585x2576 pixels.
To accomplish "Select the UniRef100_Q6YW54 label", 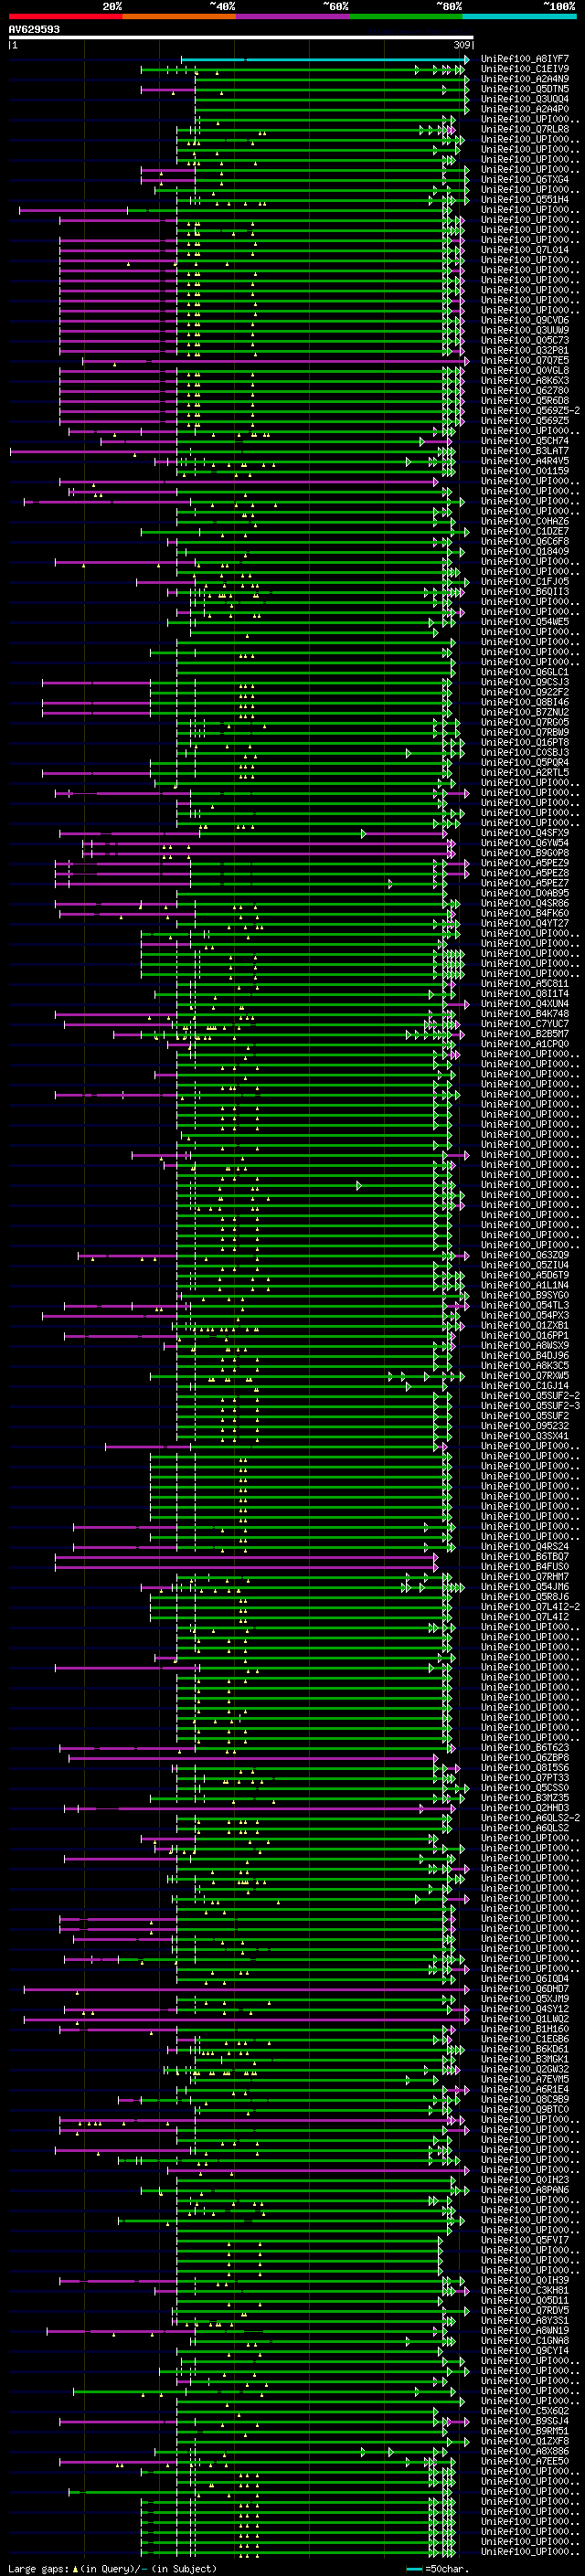I will pyautogui.click(x=525, y=843).
